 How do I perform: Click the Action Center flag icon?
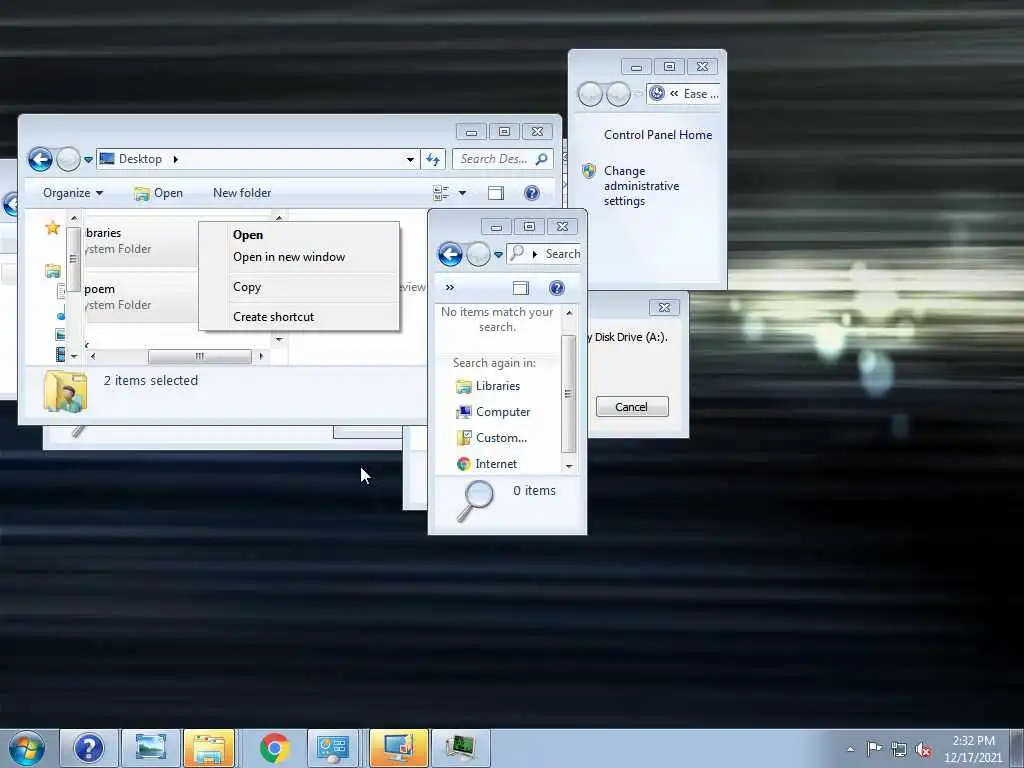pos(874,749)
